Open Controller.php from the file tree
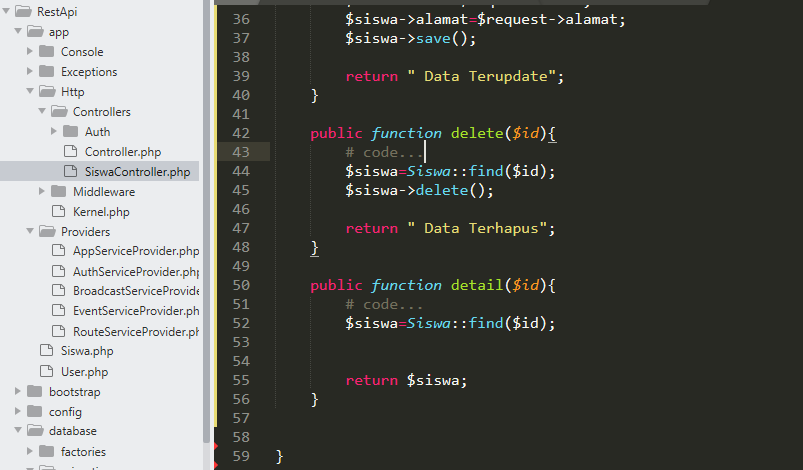Viewport: 803px width, 470px height. [x=122, y=152]
